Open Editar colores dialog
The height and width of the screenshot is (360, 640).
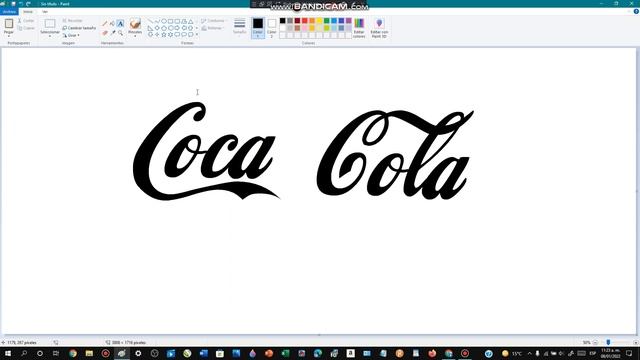point(359,28)
